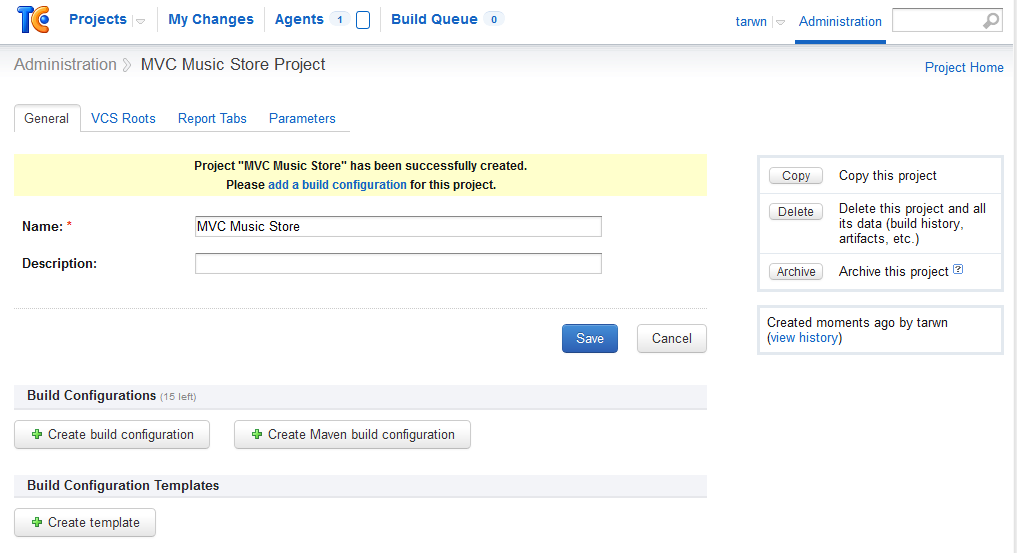Expand the tarwn user menu arrow
This screenshot has width=1017, height=553.
pos(780,22)
